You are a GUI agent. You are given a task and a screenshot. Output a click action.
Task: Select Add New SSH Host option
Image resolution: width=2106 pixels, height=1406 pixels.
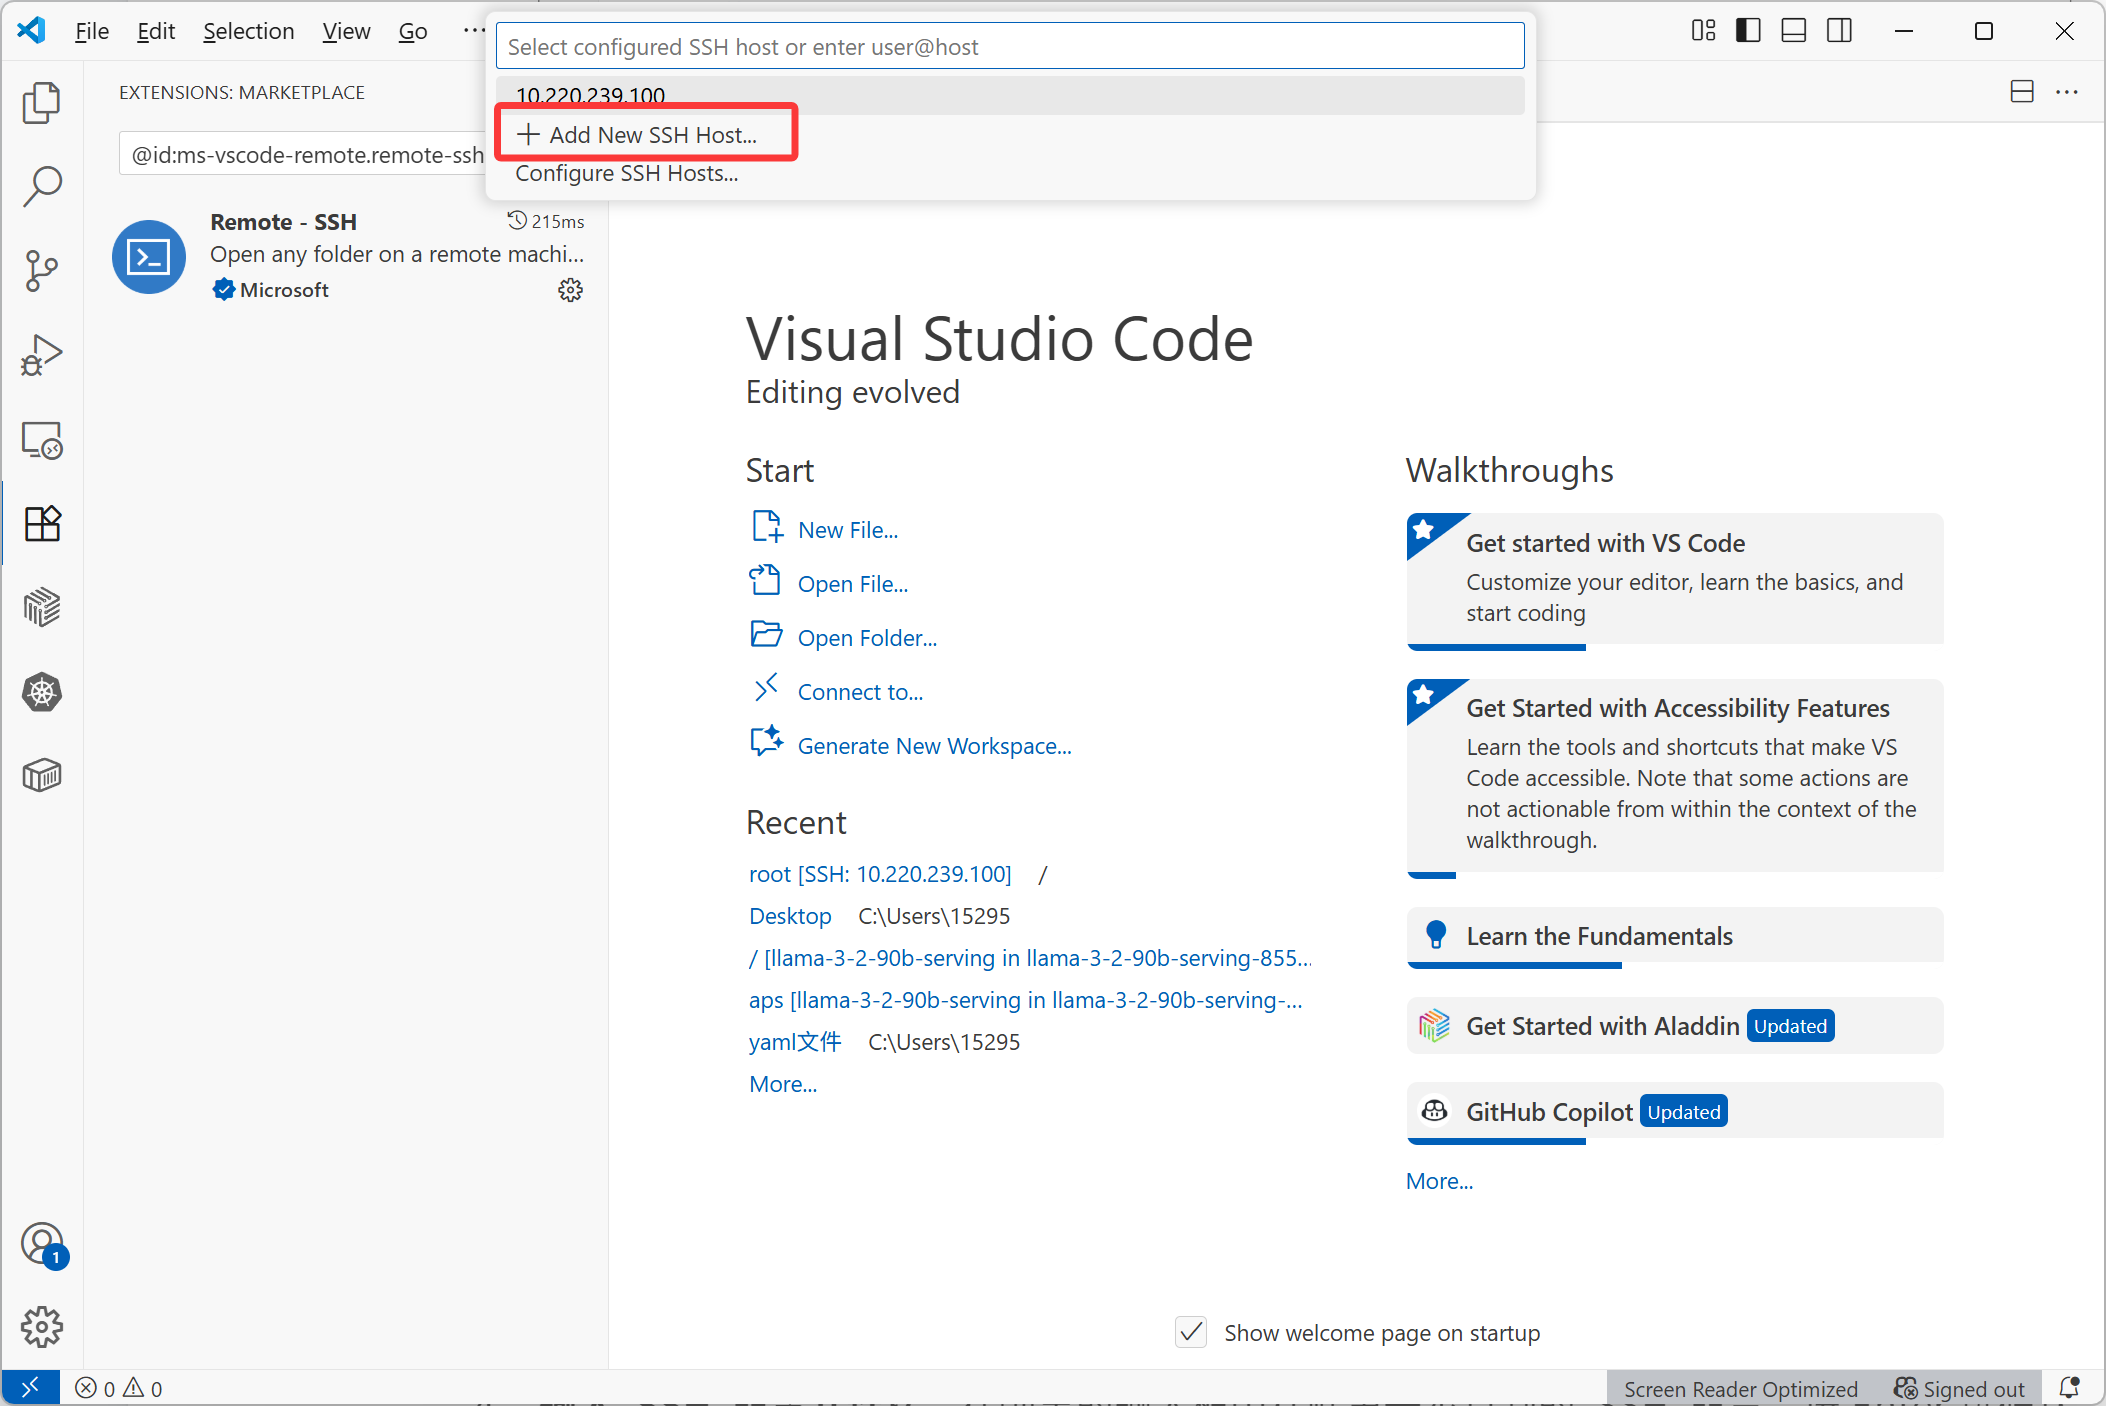tap(652, 135)
